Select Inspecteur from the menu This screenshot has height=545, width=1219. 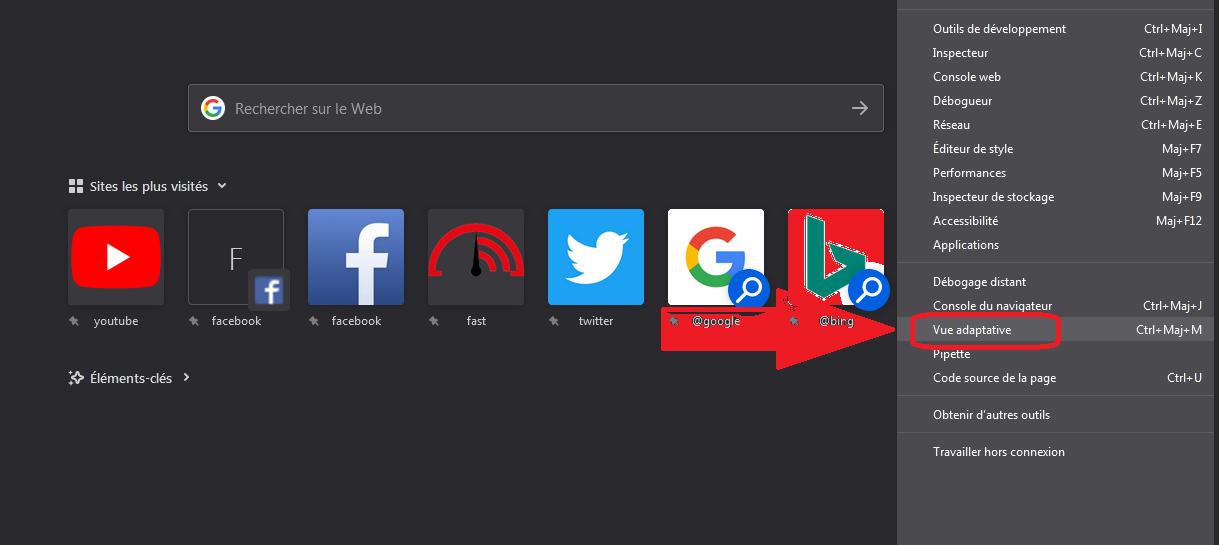[1058, 53]
